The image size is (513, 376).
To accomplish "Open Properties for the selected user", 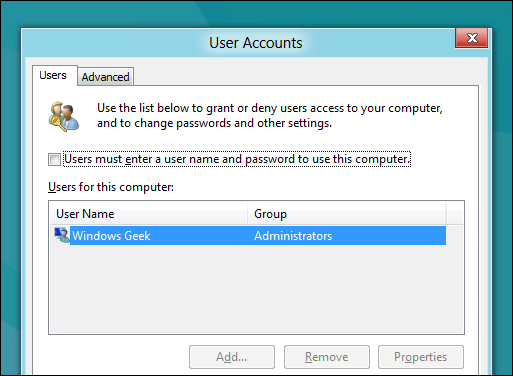I will click(421, 357).
